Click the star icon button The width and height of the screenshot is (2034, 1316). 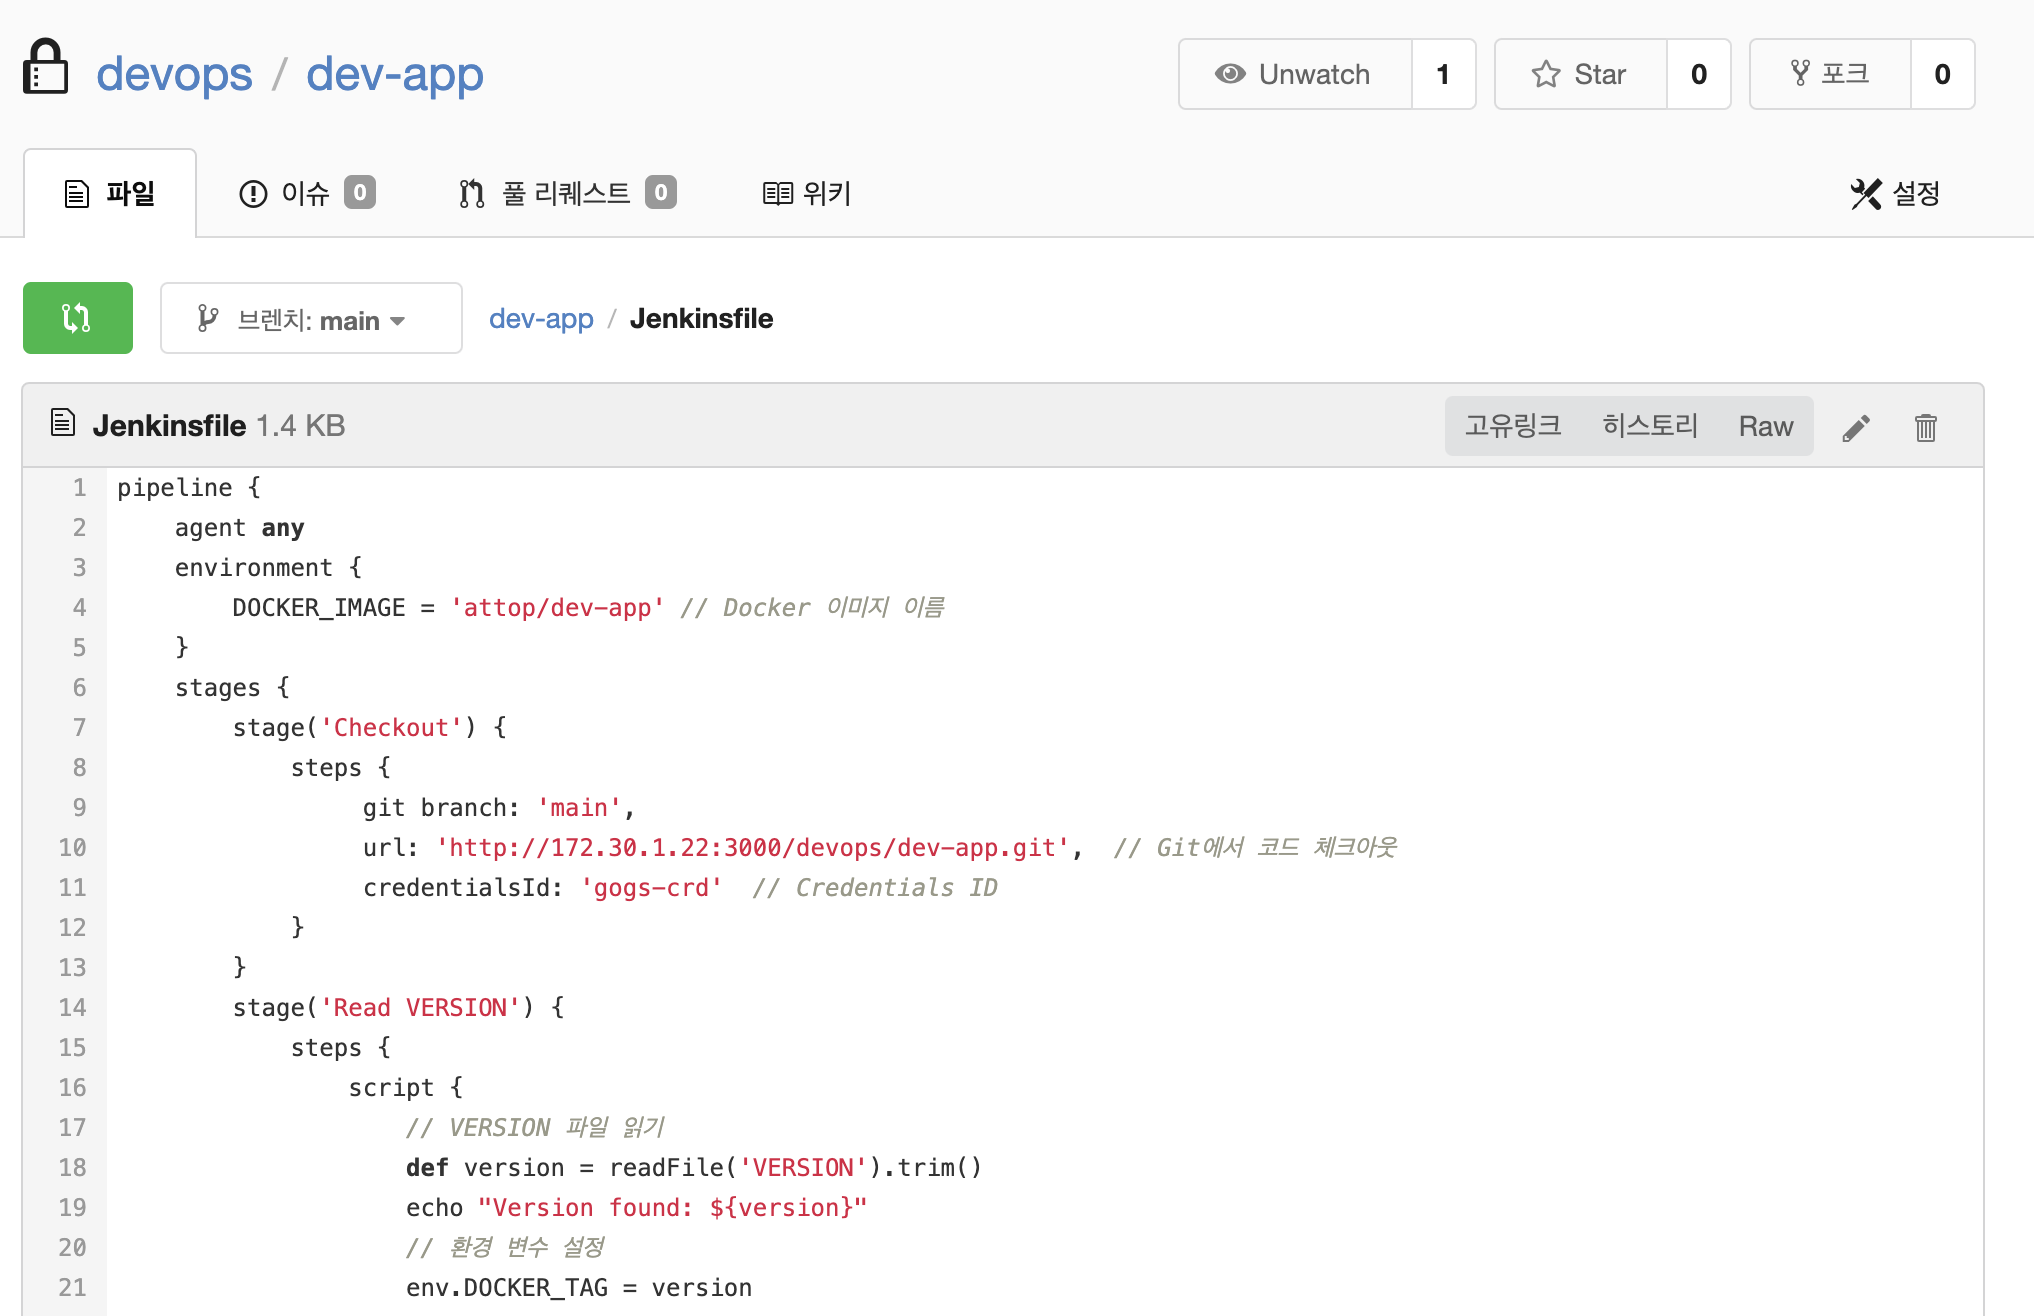pos(1580,74)
